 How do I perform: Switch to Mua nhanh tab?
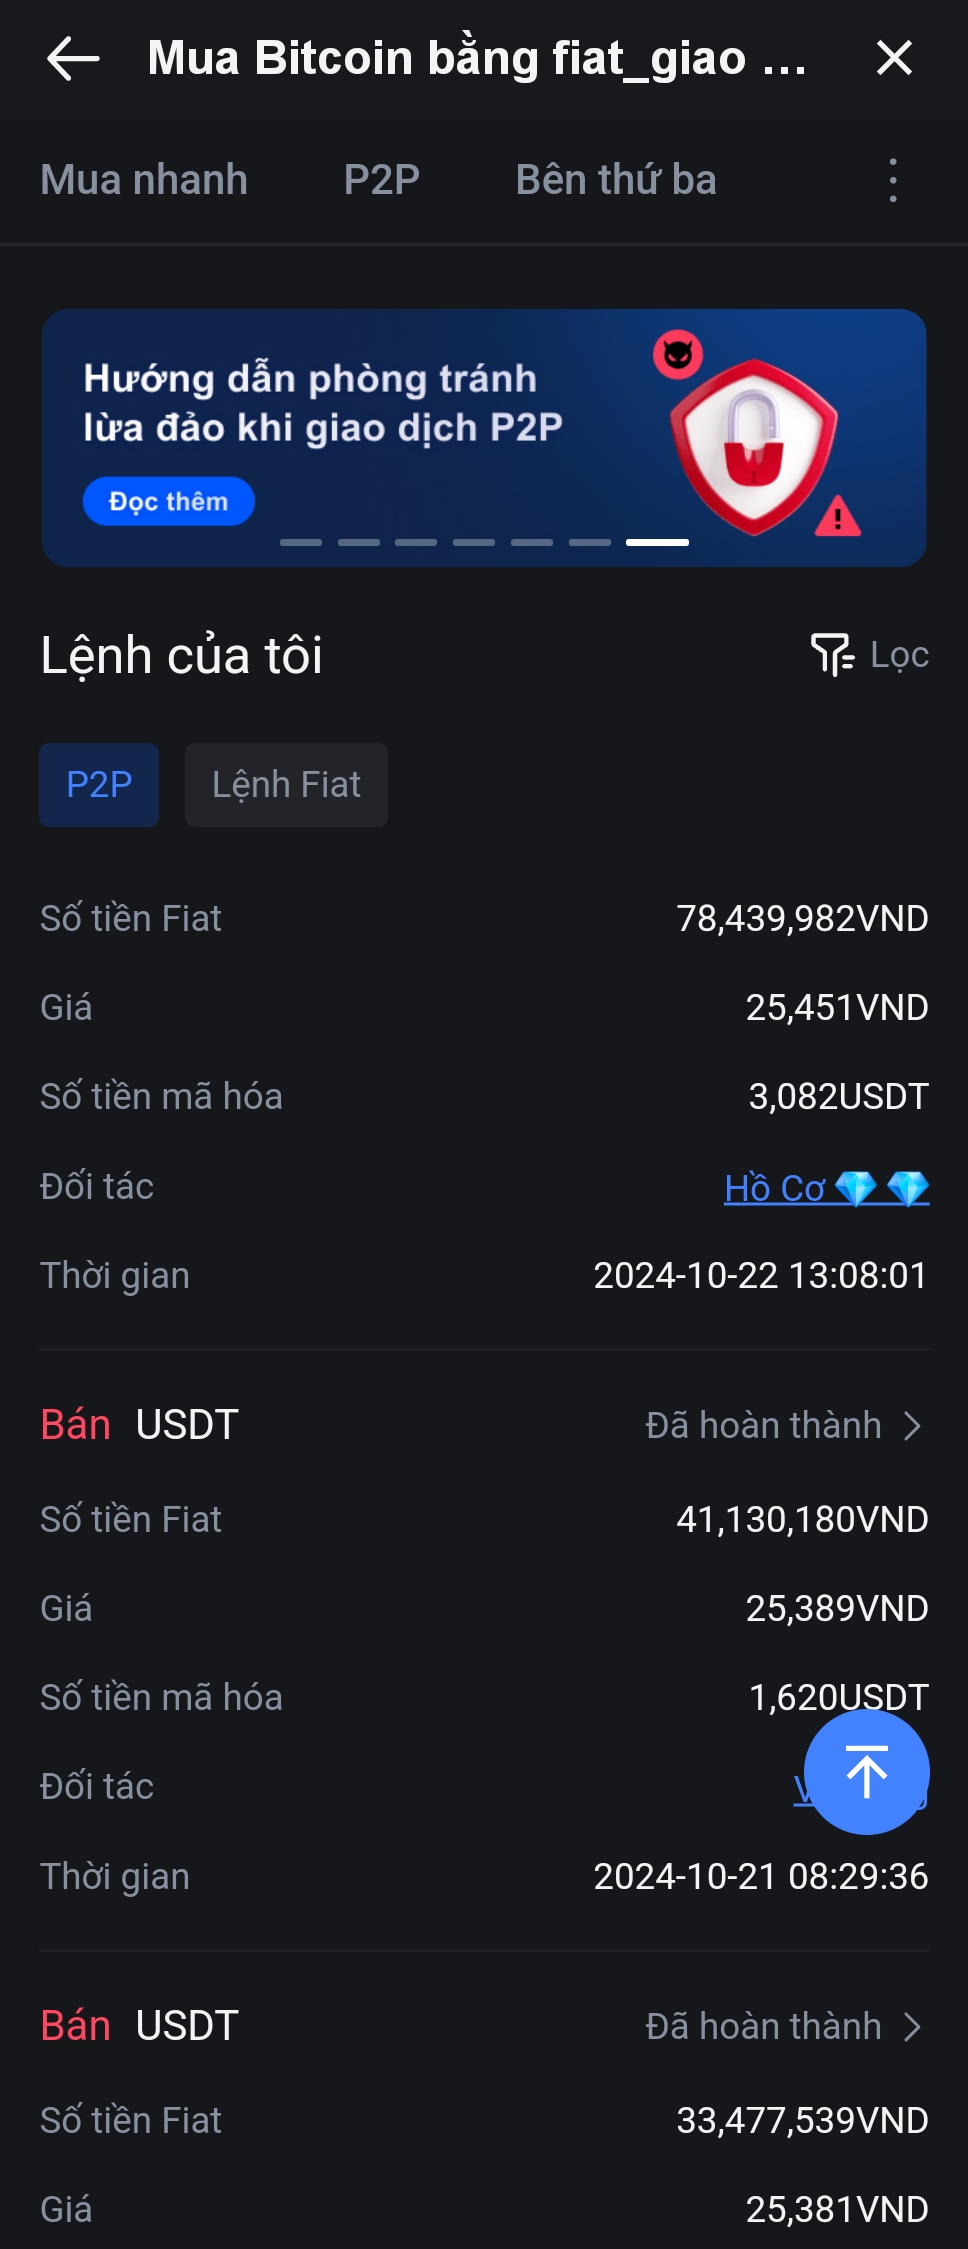144,180
